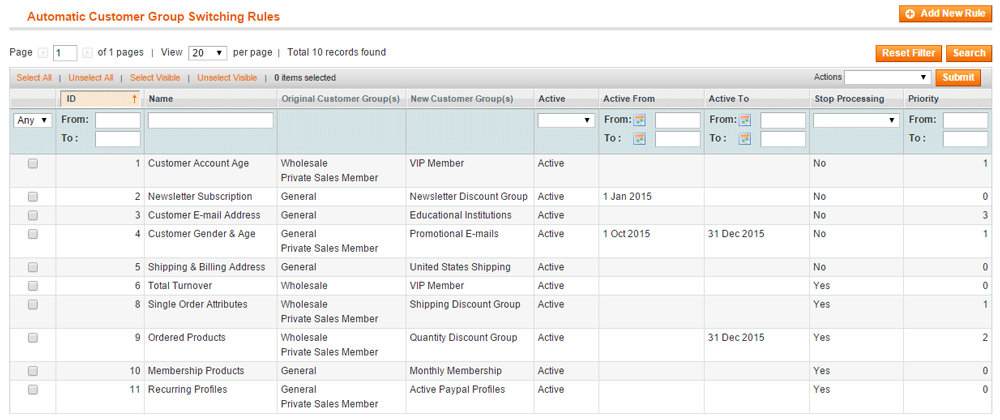The image size is (1000, 420).
Task: Open the Stop Processing filter dropdown
Action: [x=855, y=120]
